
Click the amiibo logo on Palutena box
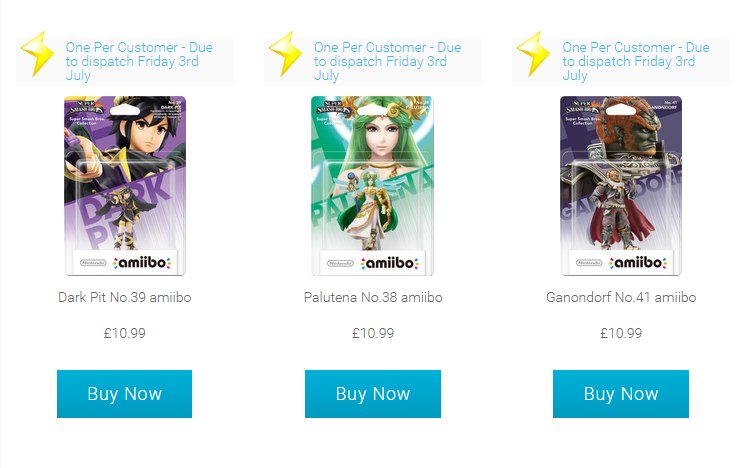pyautogui.click(x=390, y=263)
